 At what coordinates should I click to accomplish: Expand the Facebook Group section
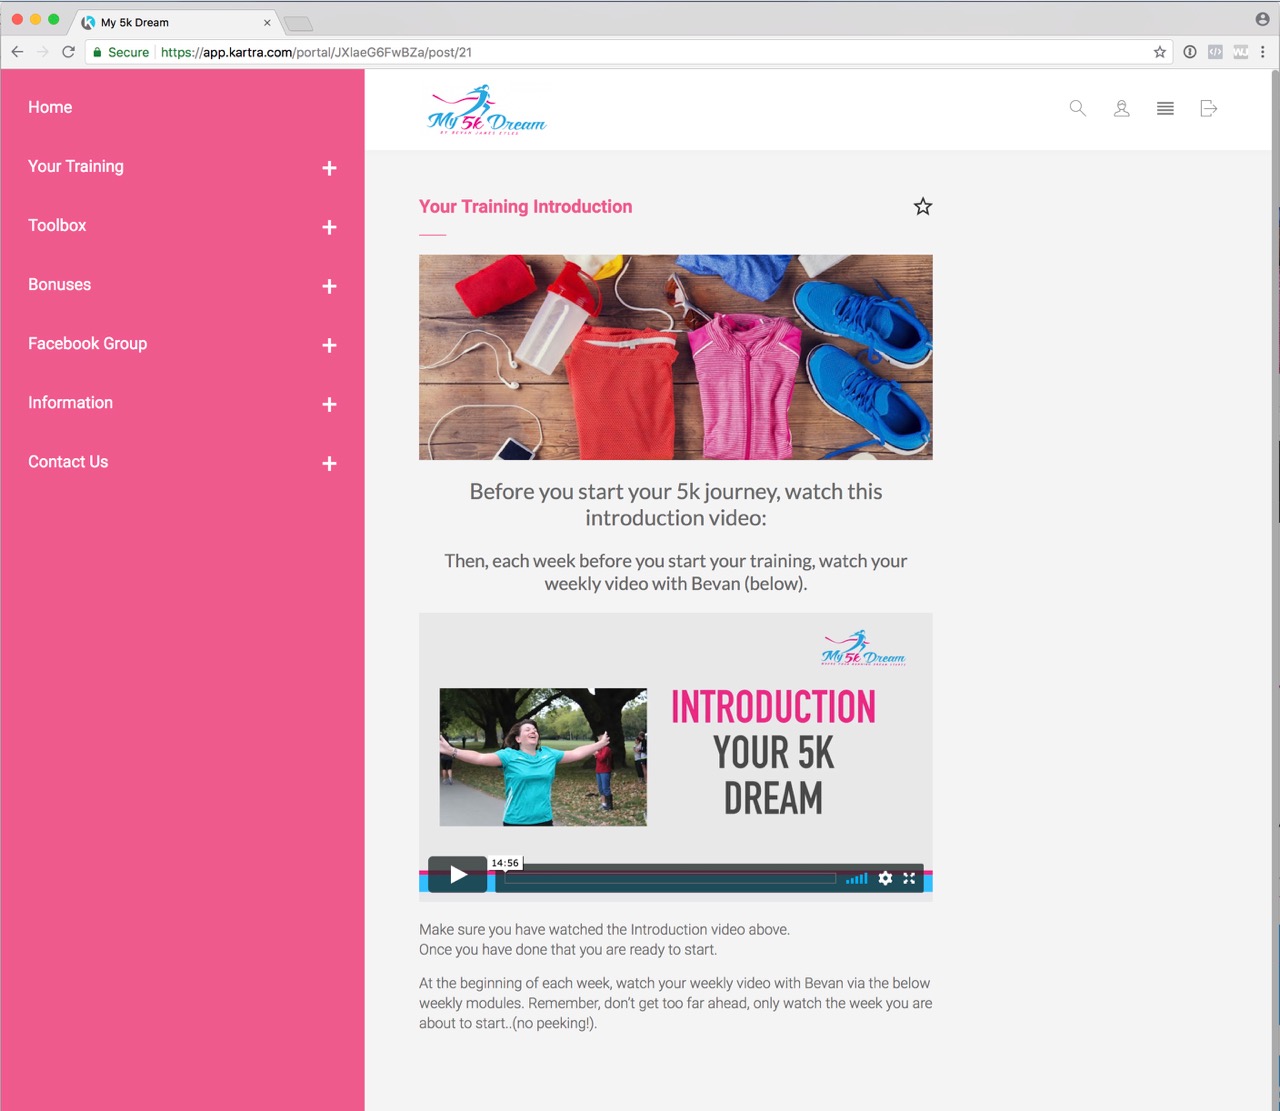tap(329, 345)
